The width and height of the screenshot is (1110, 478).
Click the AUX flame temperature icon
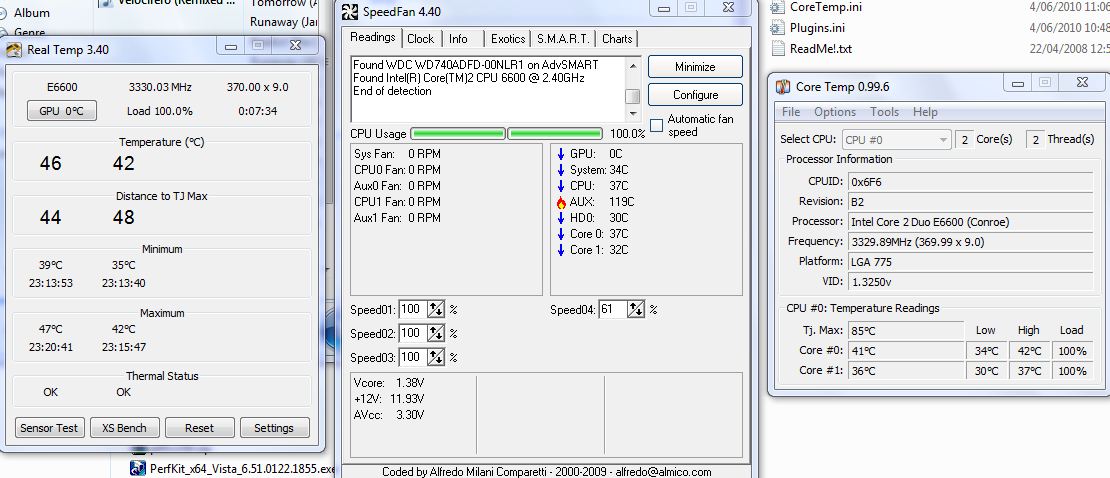(561, 202)
